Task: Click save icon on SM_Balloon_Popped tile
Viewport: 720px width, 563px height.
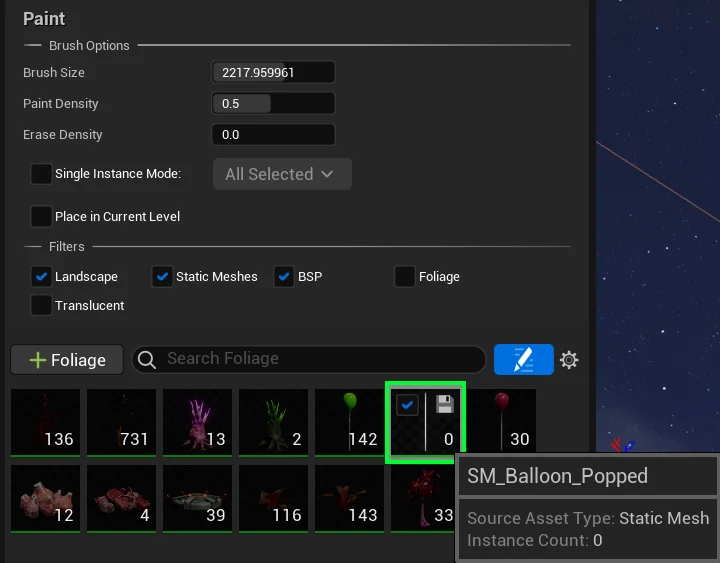Action: (445, 405)
